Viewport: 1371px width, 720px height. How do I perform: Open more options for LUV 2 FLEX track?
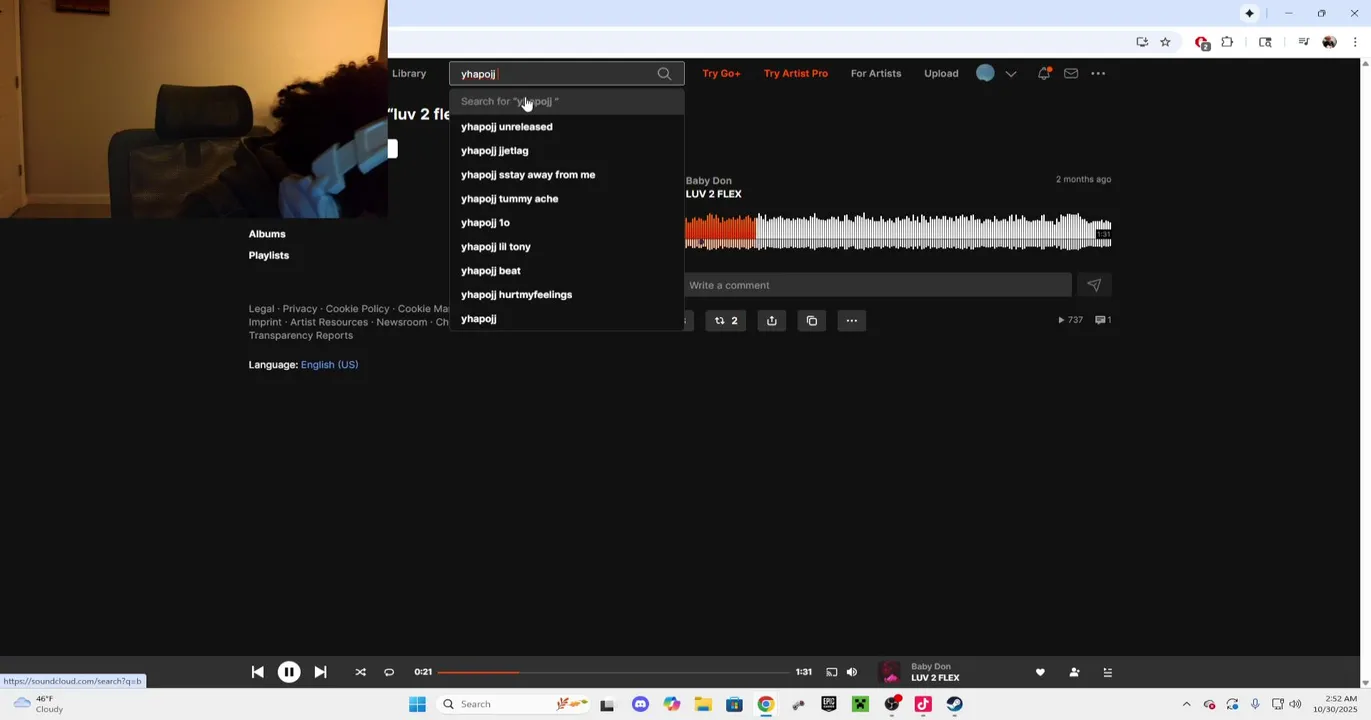tap(851, 321)
